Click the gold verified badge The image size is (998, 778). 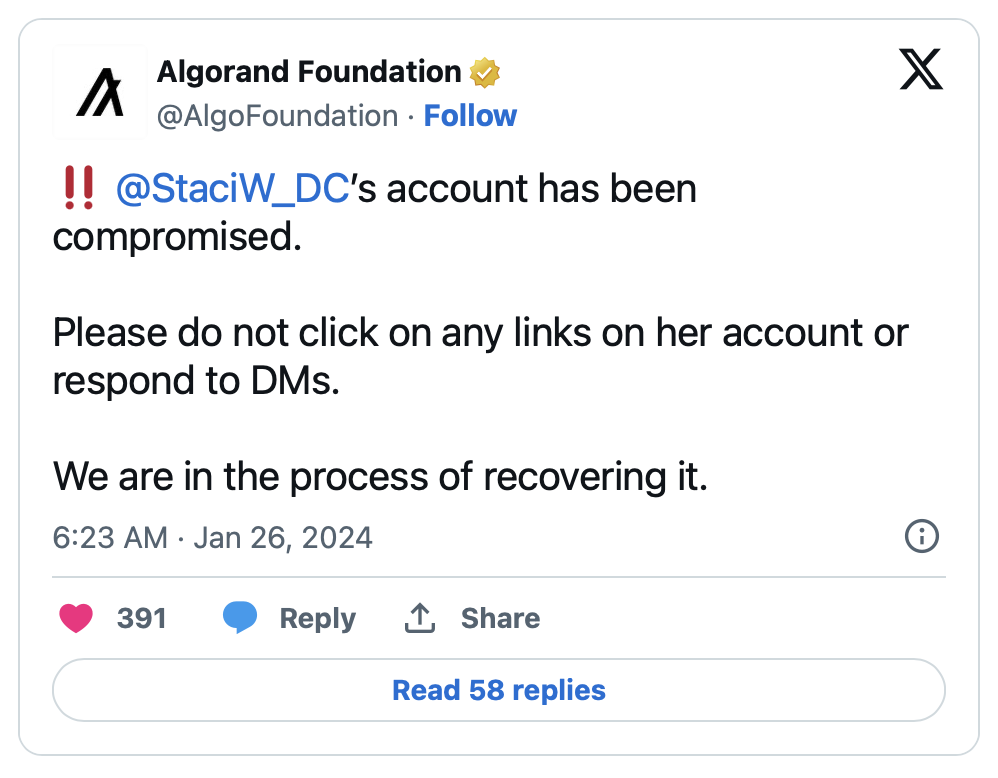tap(485, 73)
